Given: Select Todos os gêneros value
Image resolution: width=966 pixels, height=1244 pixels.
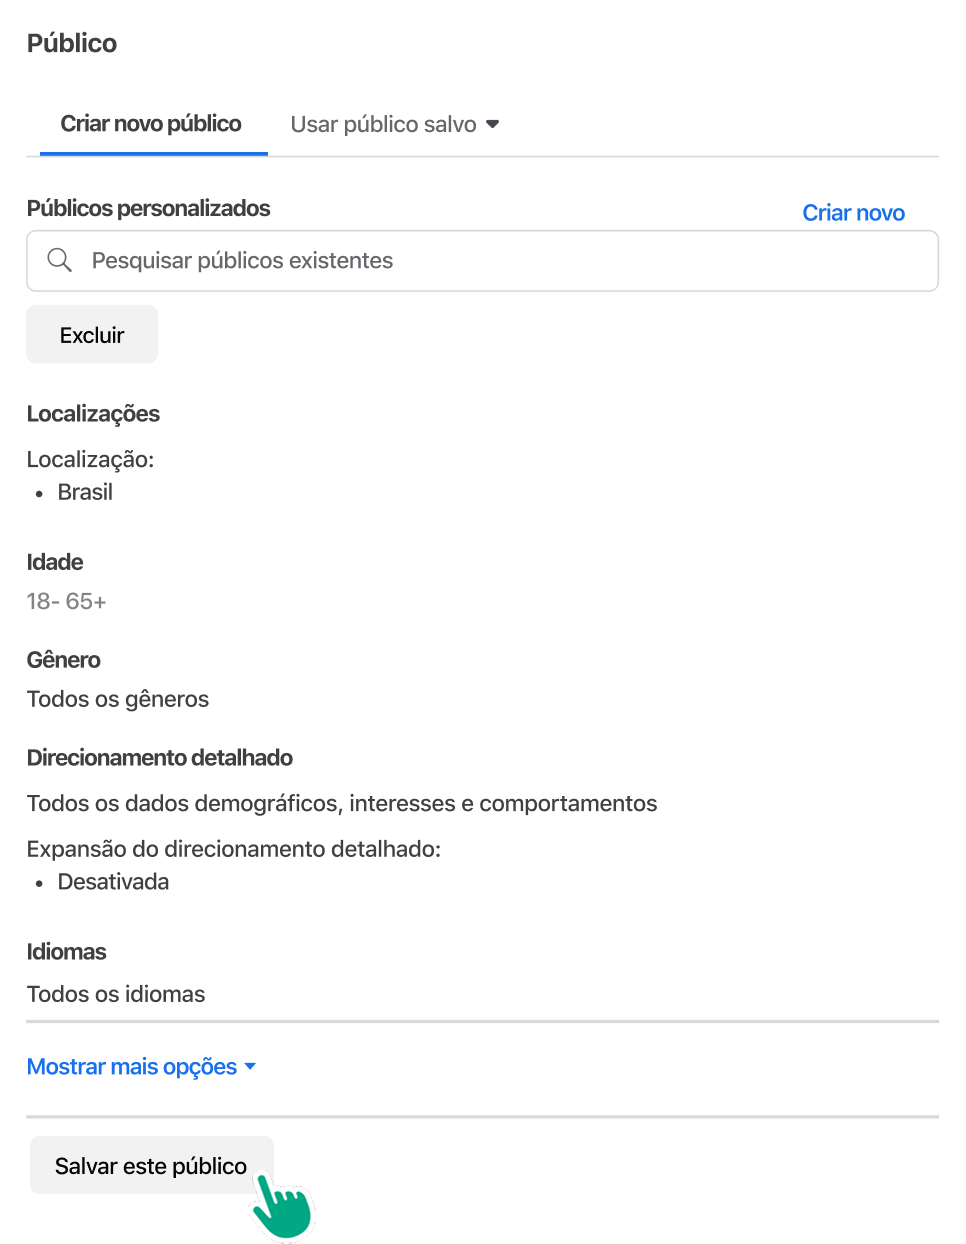Looking at the screenshot, I should (x=118, y=699).
